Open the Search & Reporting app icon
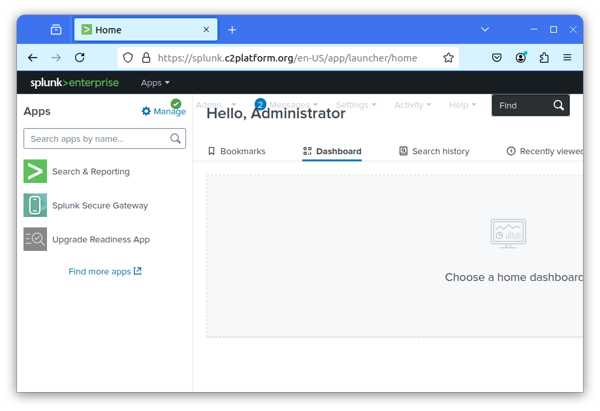Image resolution: width=600 pixels, height=411 pixels. point(35,171)
